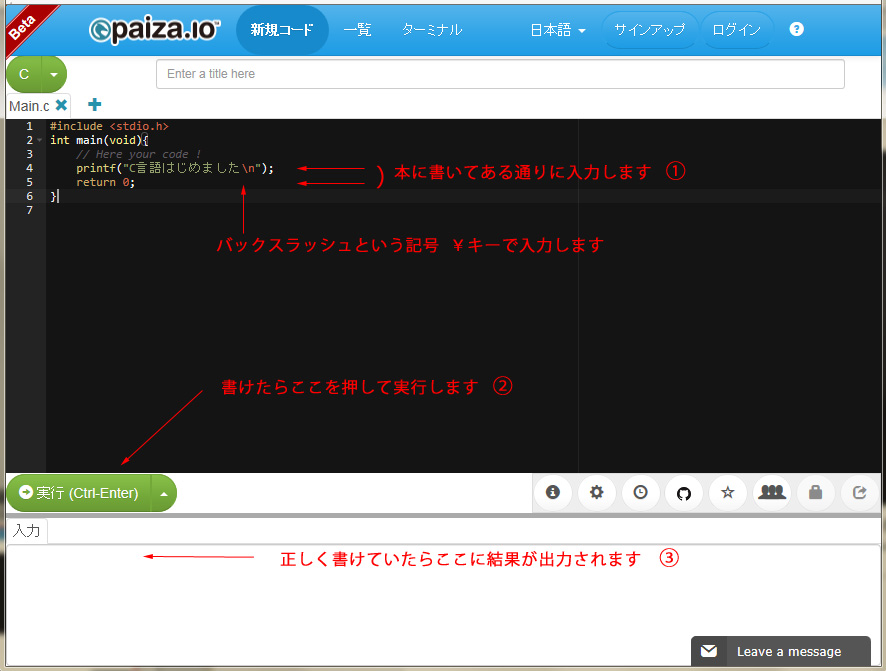This screenshot has height=671, width=886.
Task: Open the Leave a message chat widget
Action: click(780, 651)
